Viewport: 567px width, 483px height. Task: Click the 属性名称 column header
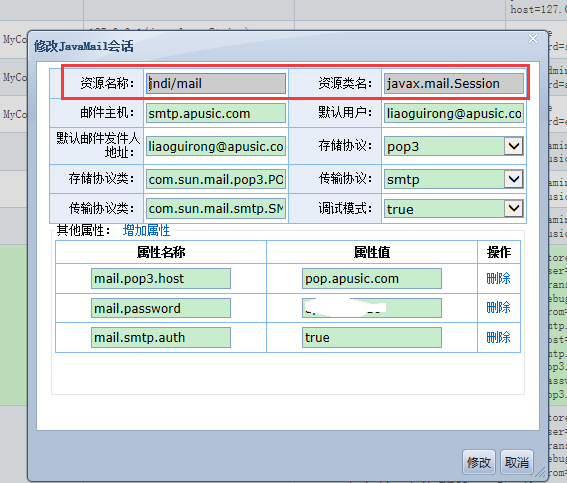click(161, 252)
